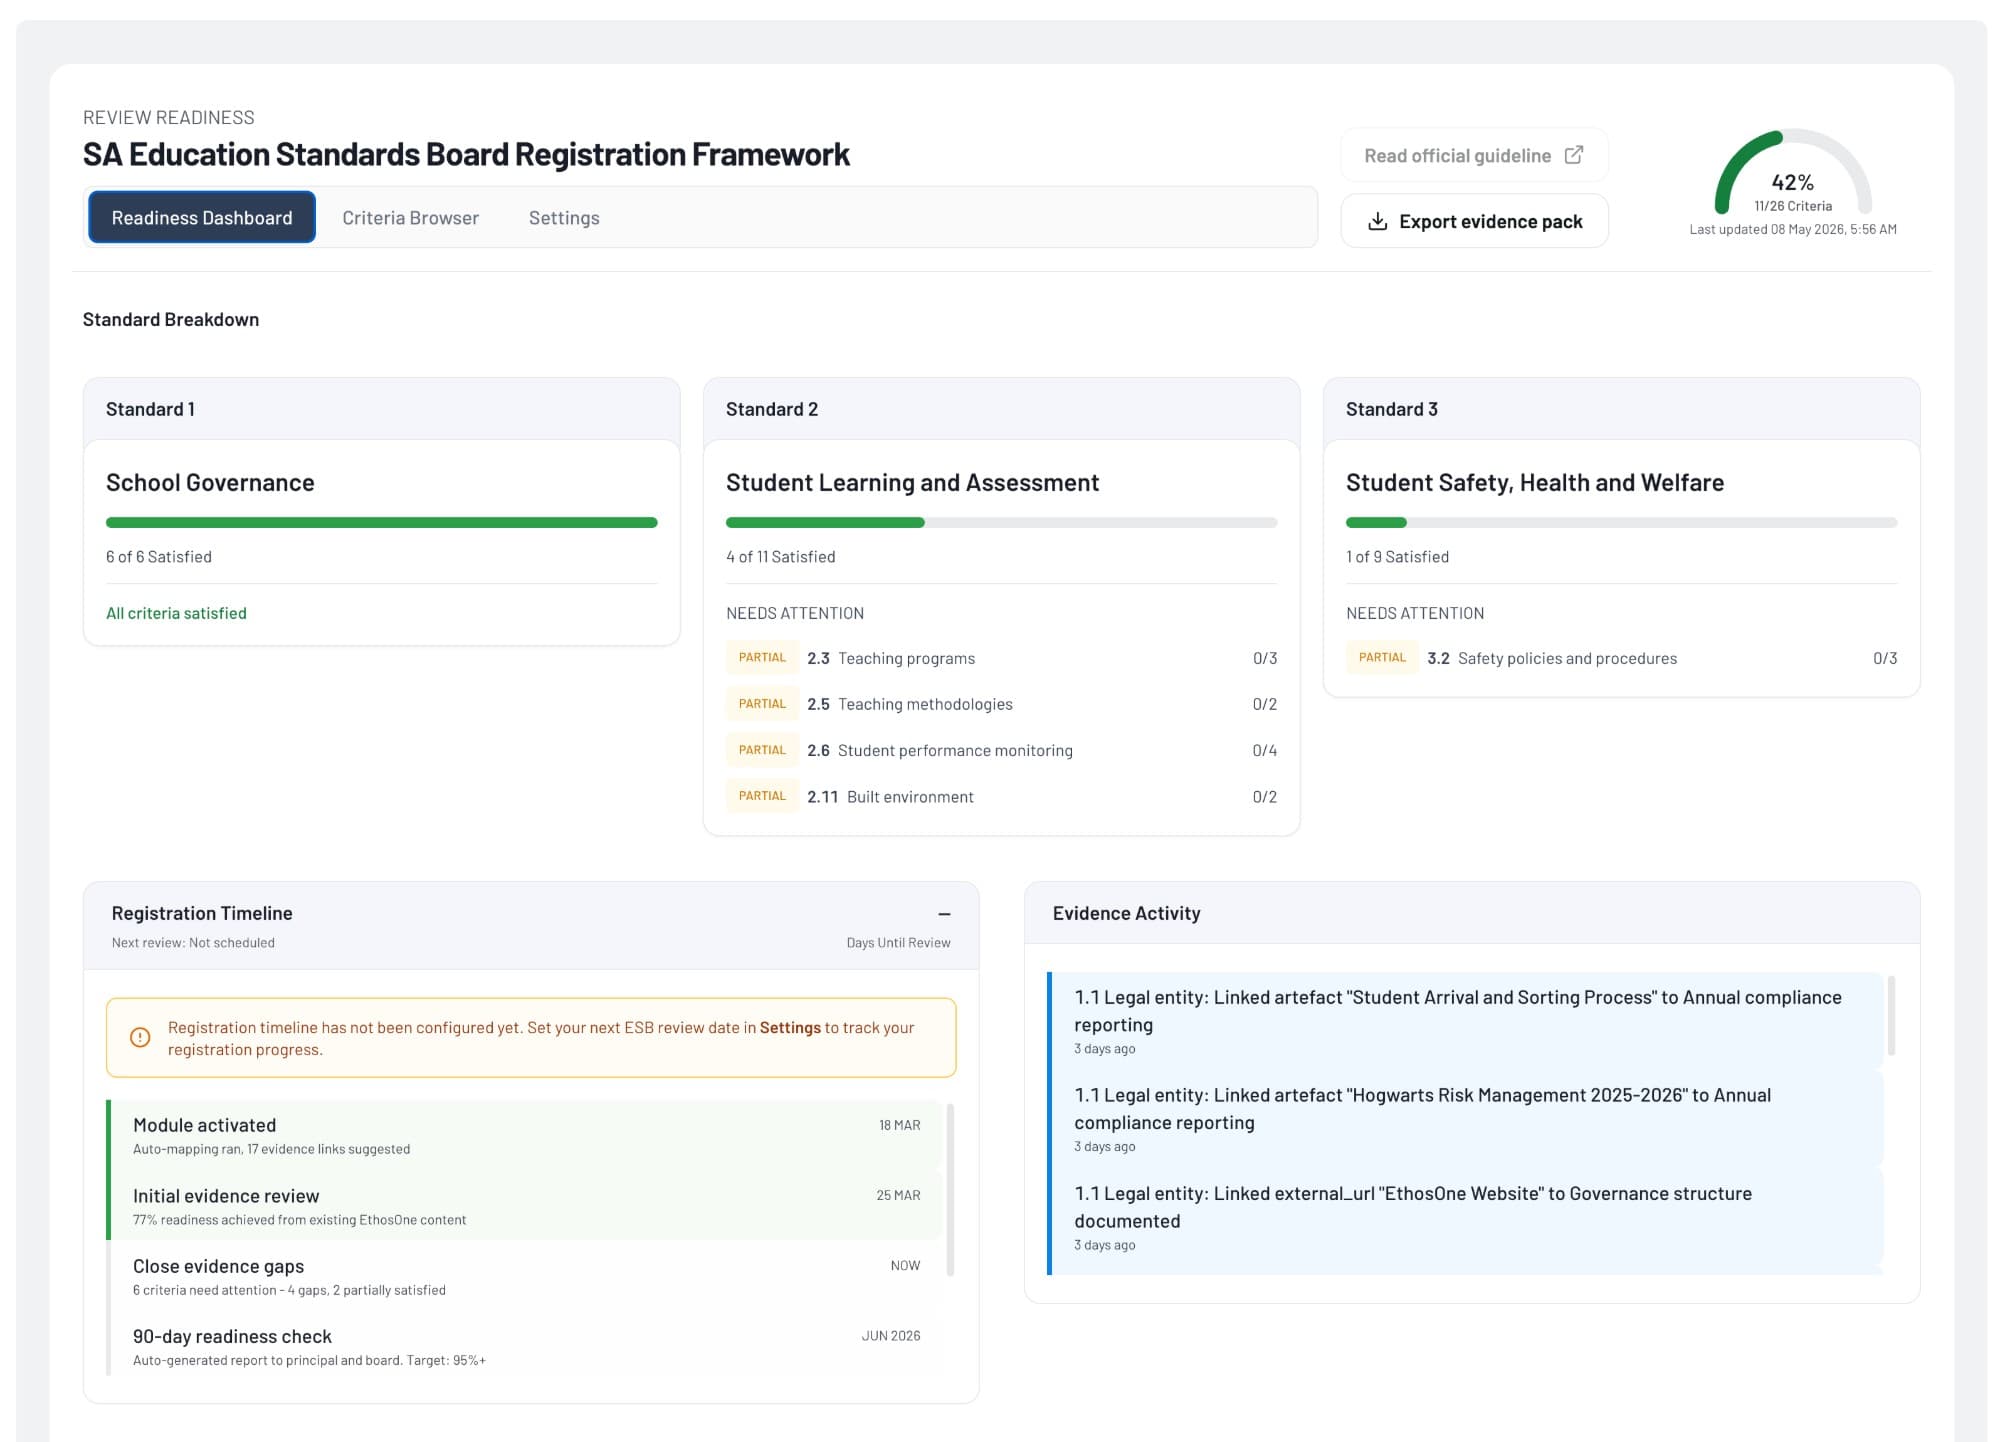
Task: Click 1 of 9 Satisfied text
Action: [1397, 556]
